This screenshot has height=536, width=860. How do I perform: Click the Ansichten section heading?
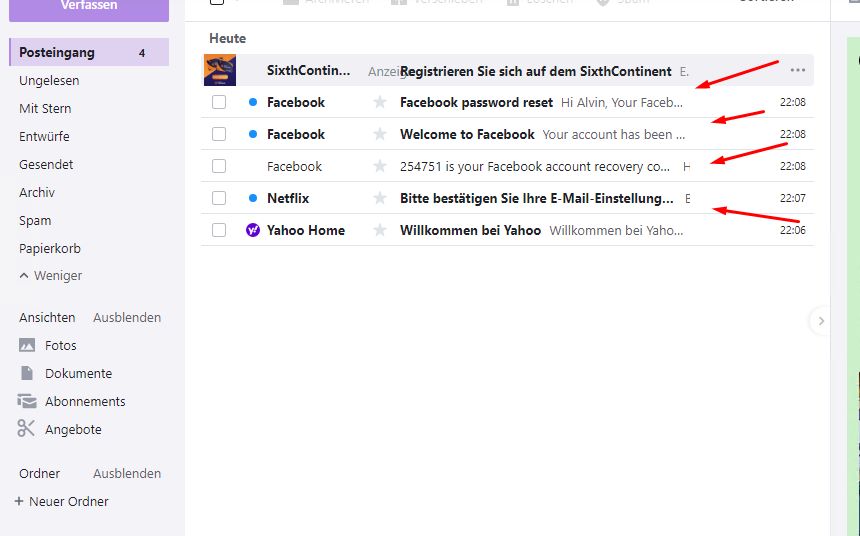coord(47,317)
